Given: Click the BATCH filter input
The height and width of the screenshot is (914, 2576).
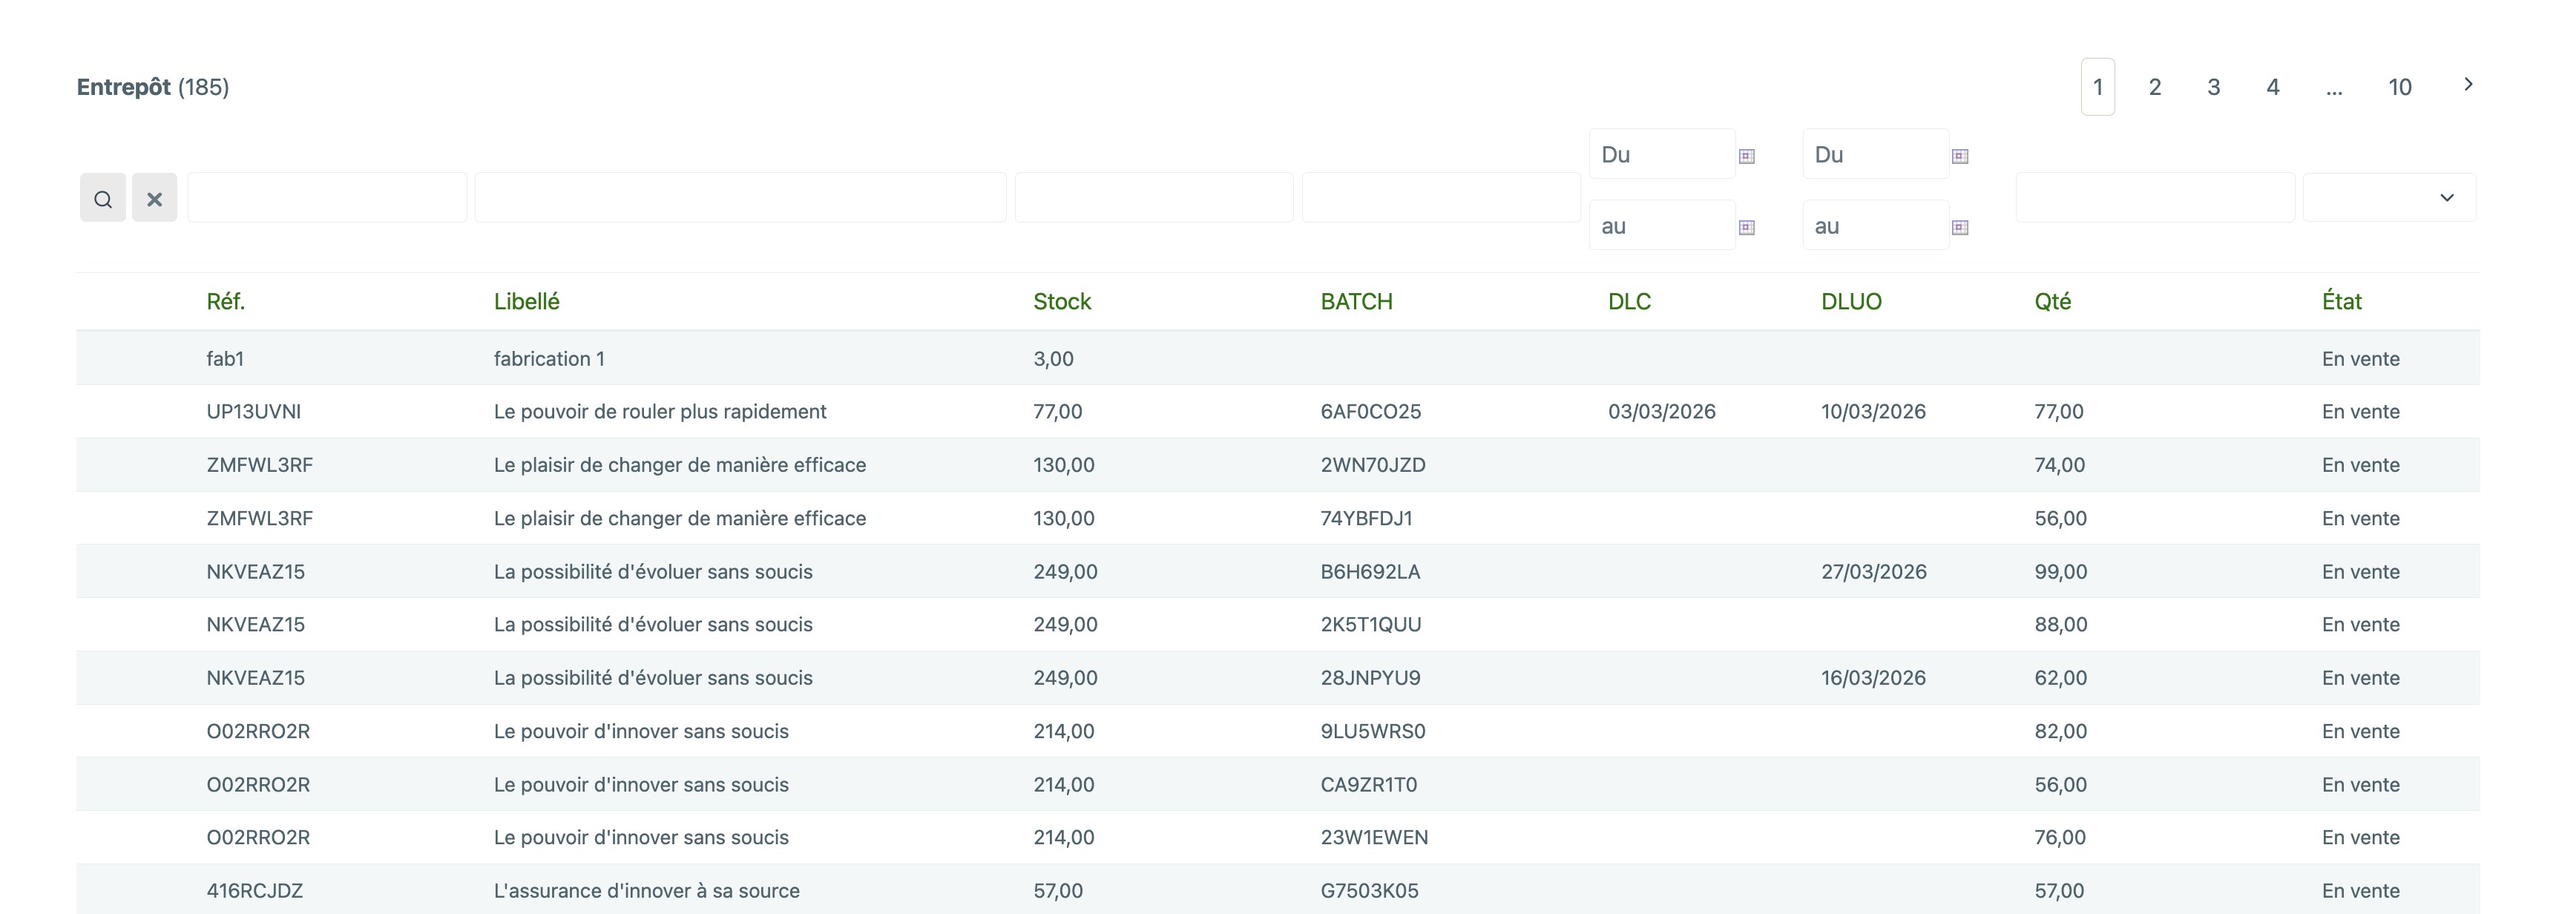Looking at the screenshot, I should click(x=1441, y=198).
